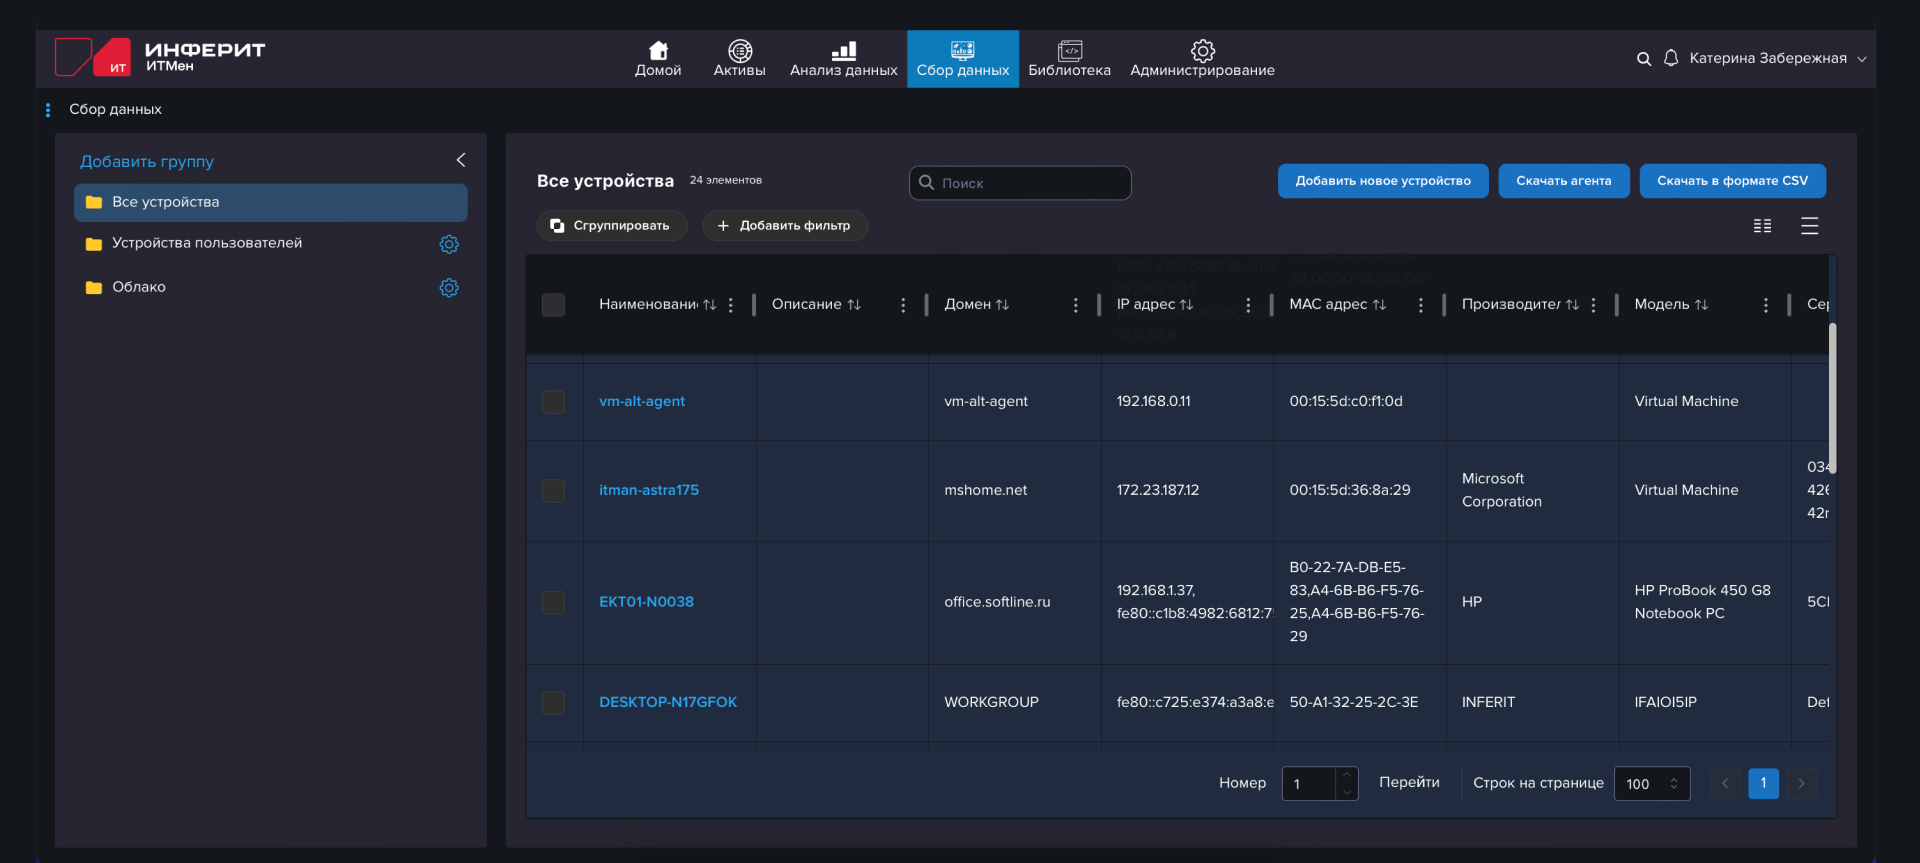The image size is (1920, 863).
Task: Click Скачать агента button
Action: [1564, 181]
